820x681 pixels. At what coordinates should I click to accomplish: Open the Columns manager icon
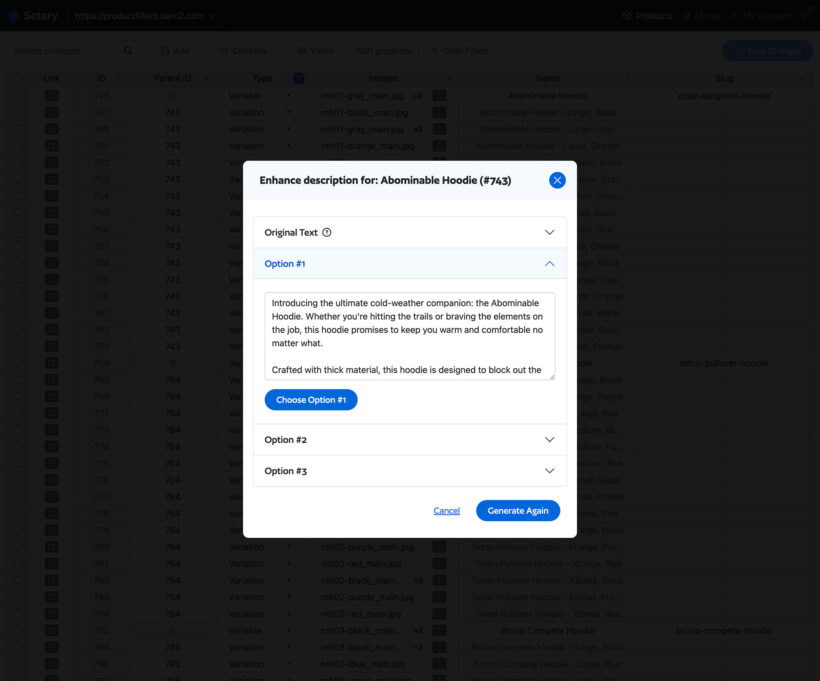click(x=222, y=51)
